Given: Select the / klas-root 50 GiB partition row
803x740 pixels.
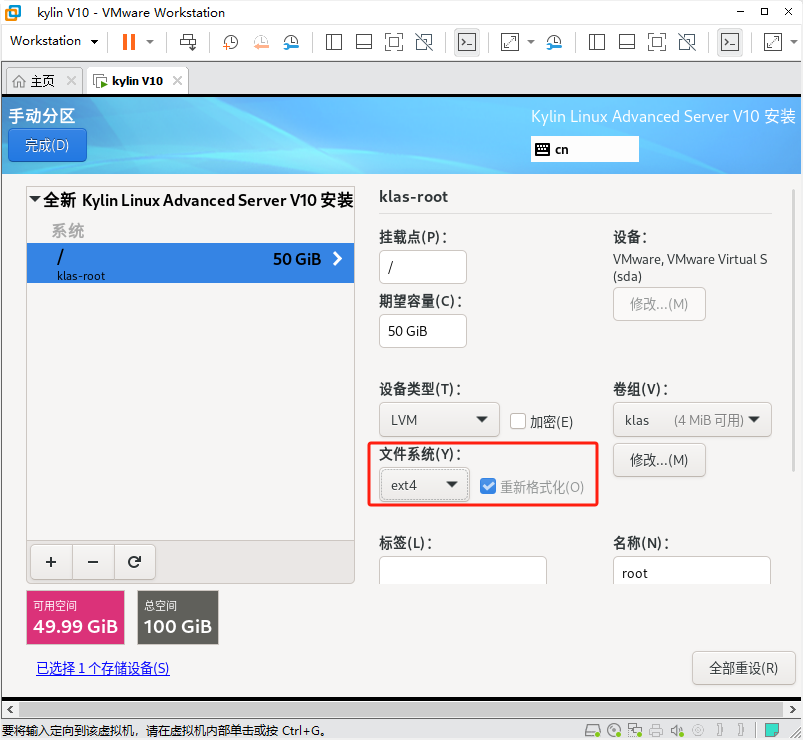Looking at the screenshot, I should click(x=190, y=263).
